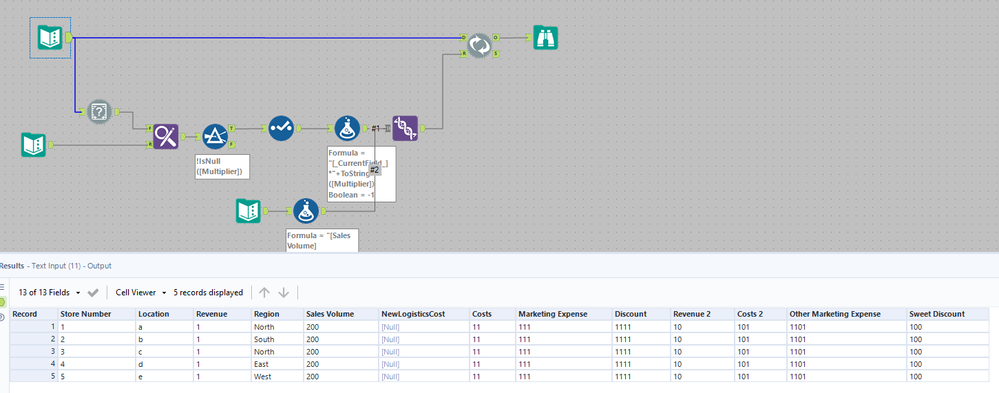Click the West cell in Region column

277,376
